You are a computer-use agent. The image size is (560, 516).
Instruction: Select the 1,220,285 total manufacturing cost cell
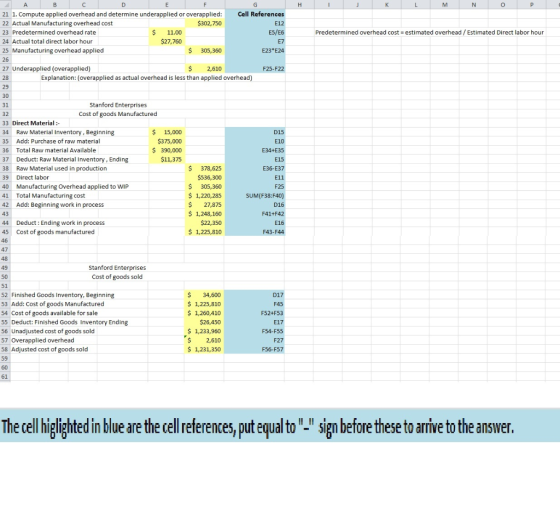205,196
